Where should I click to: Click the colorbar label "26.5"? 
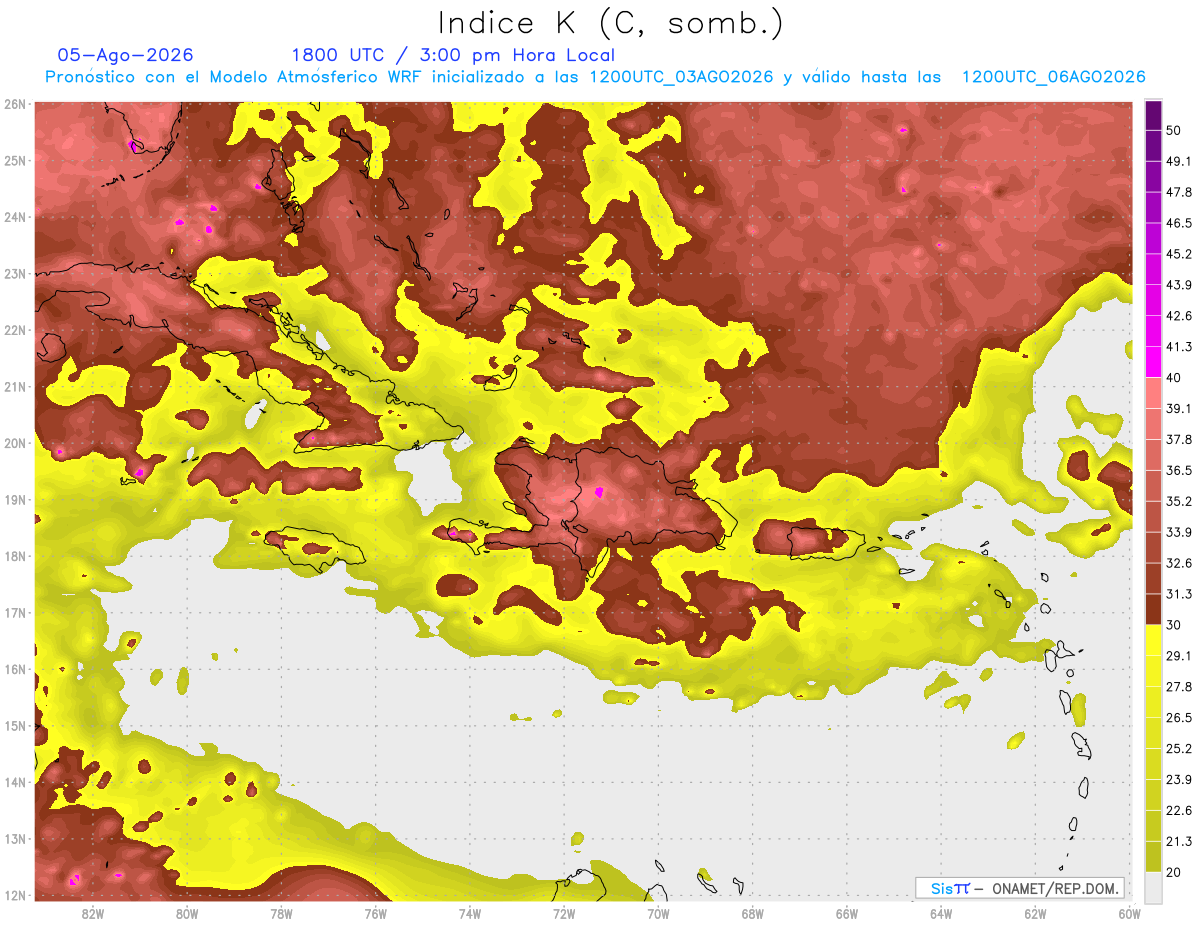[1178, 718]
